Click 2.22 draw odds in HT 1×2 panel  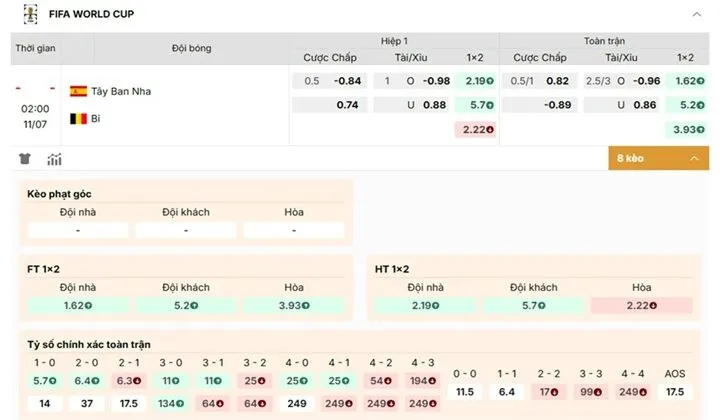click(641, 305)
